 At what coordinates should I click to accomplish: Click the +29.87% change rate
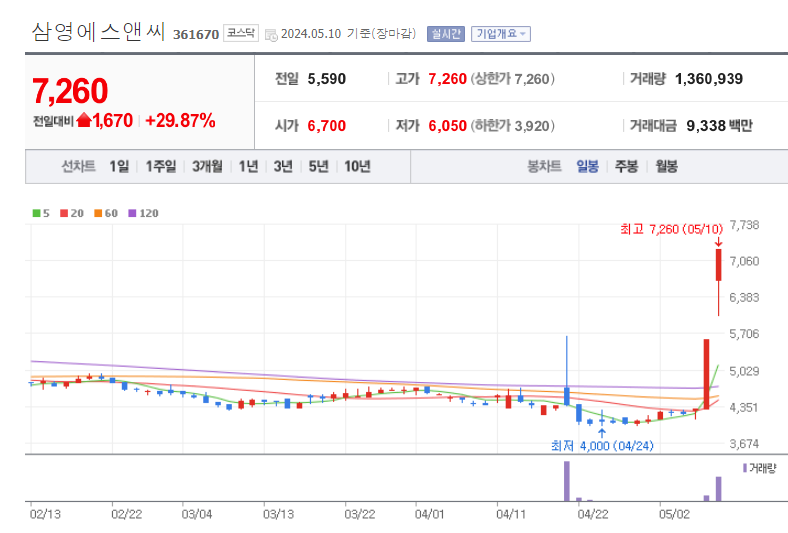coord(180,121)
